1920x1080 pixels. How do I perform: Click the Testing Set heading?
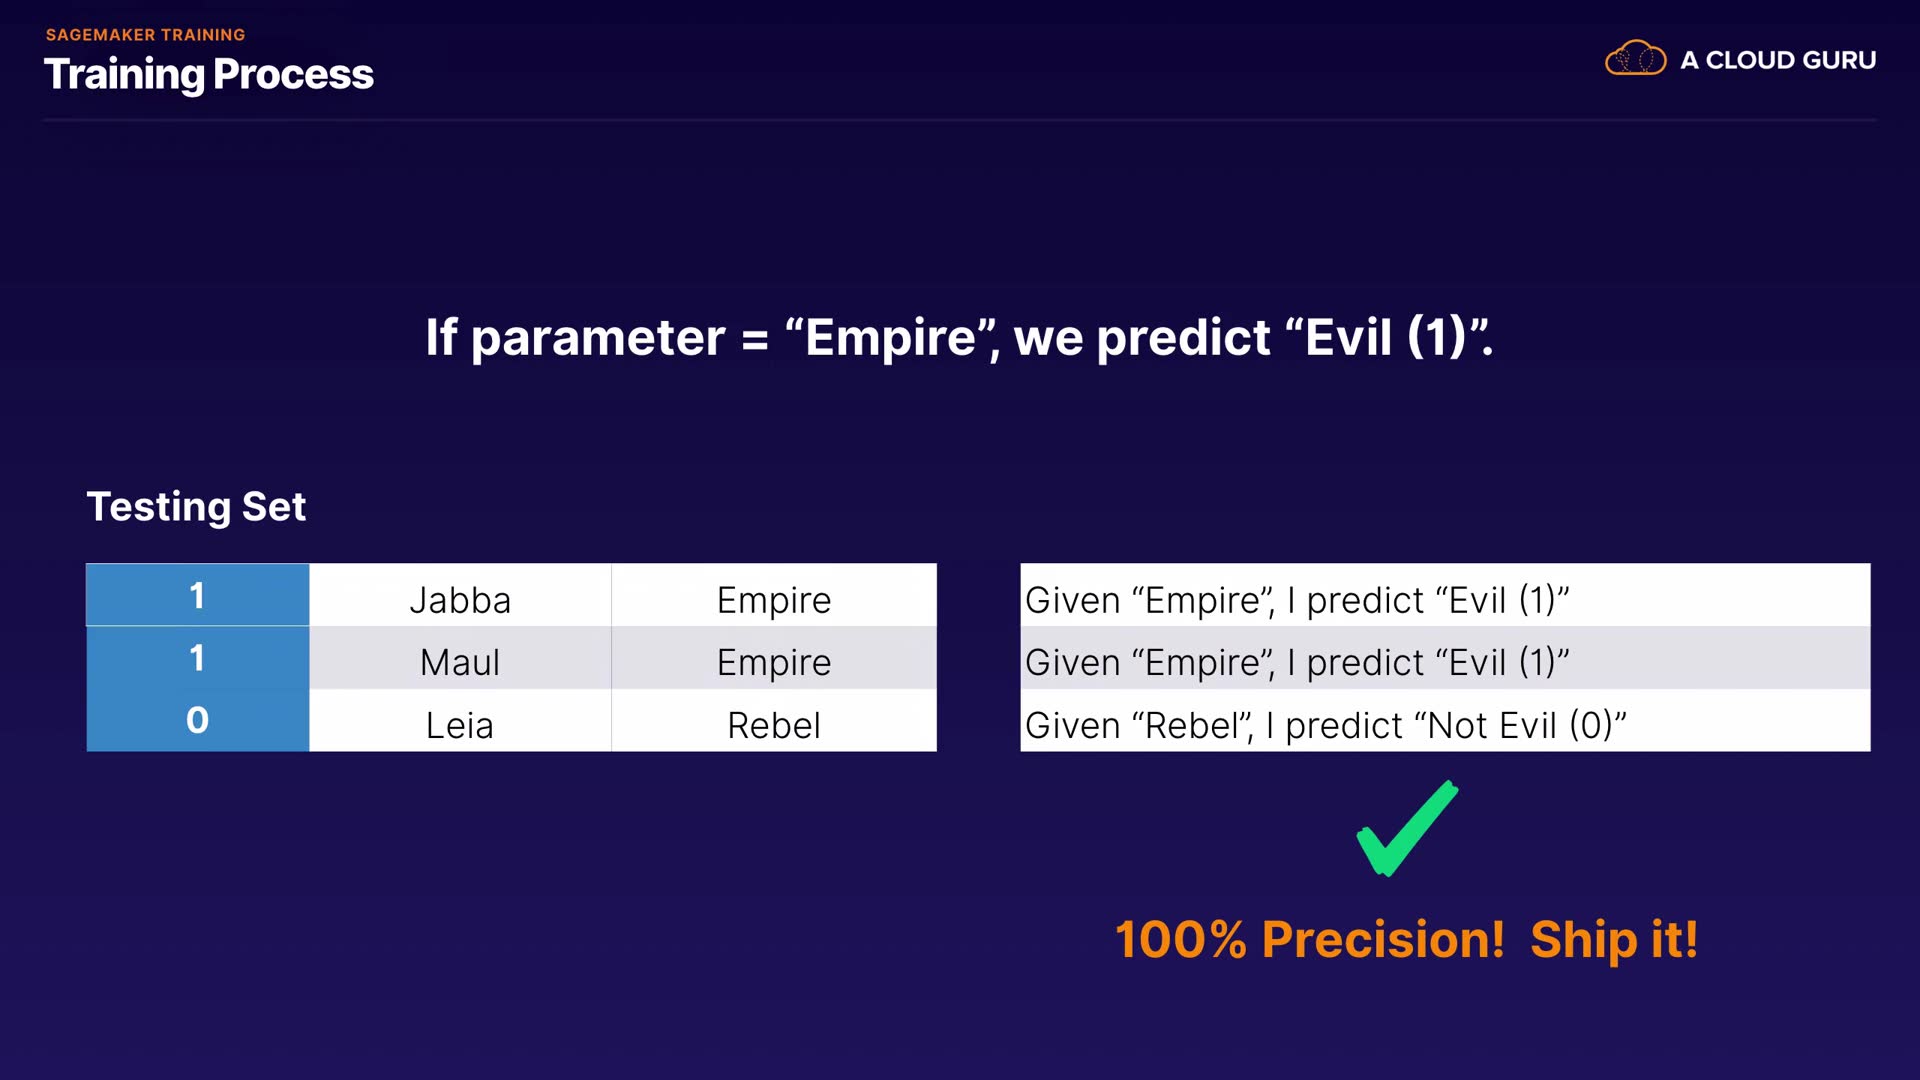click(196, 506)
